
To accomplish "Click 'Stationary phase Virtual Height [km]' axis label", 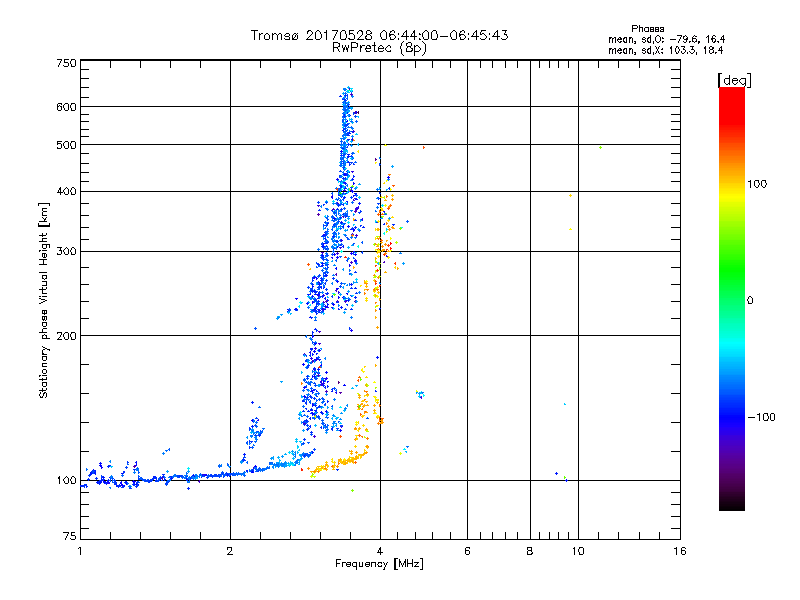I will (44, 300).
